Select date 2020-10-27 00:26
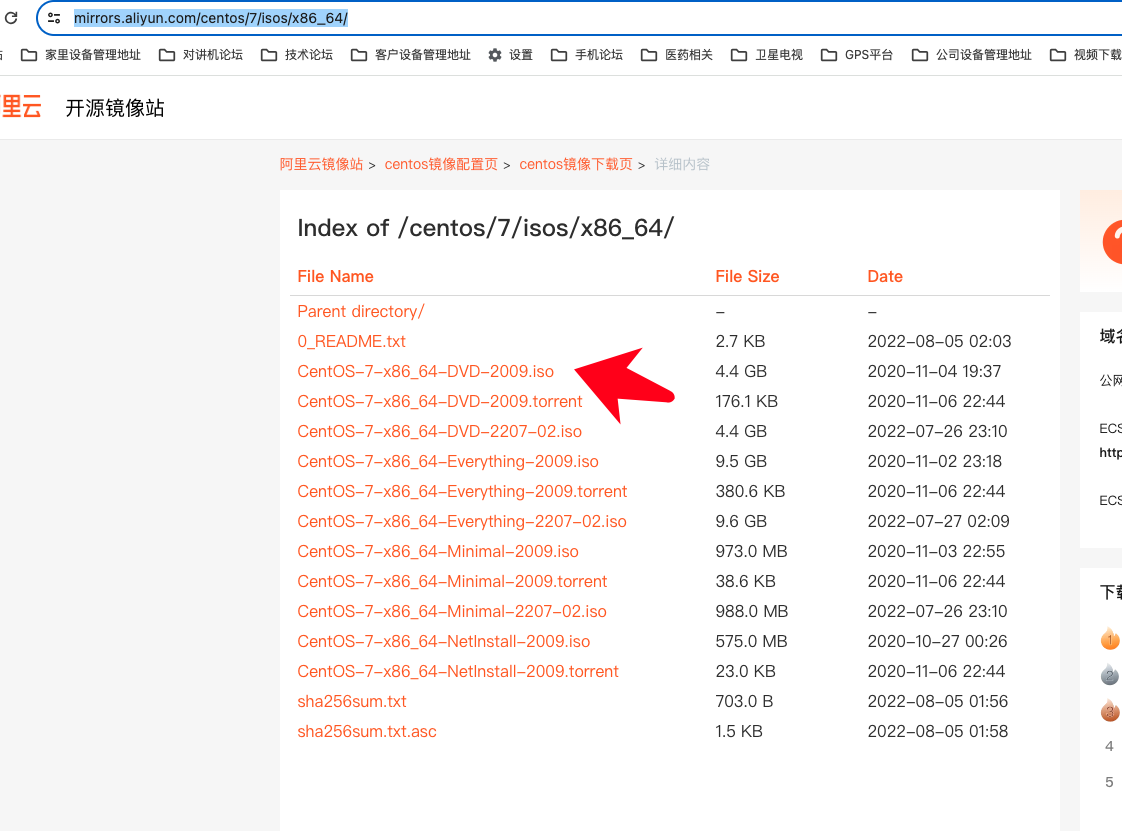The width and height of the screenshot is (1122, 831). pos(937,642)
